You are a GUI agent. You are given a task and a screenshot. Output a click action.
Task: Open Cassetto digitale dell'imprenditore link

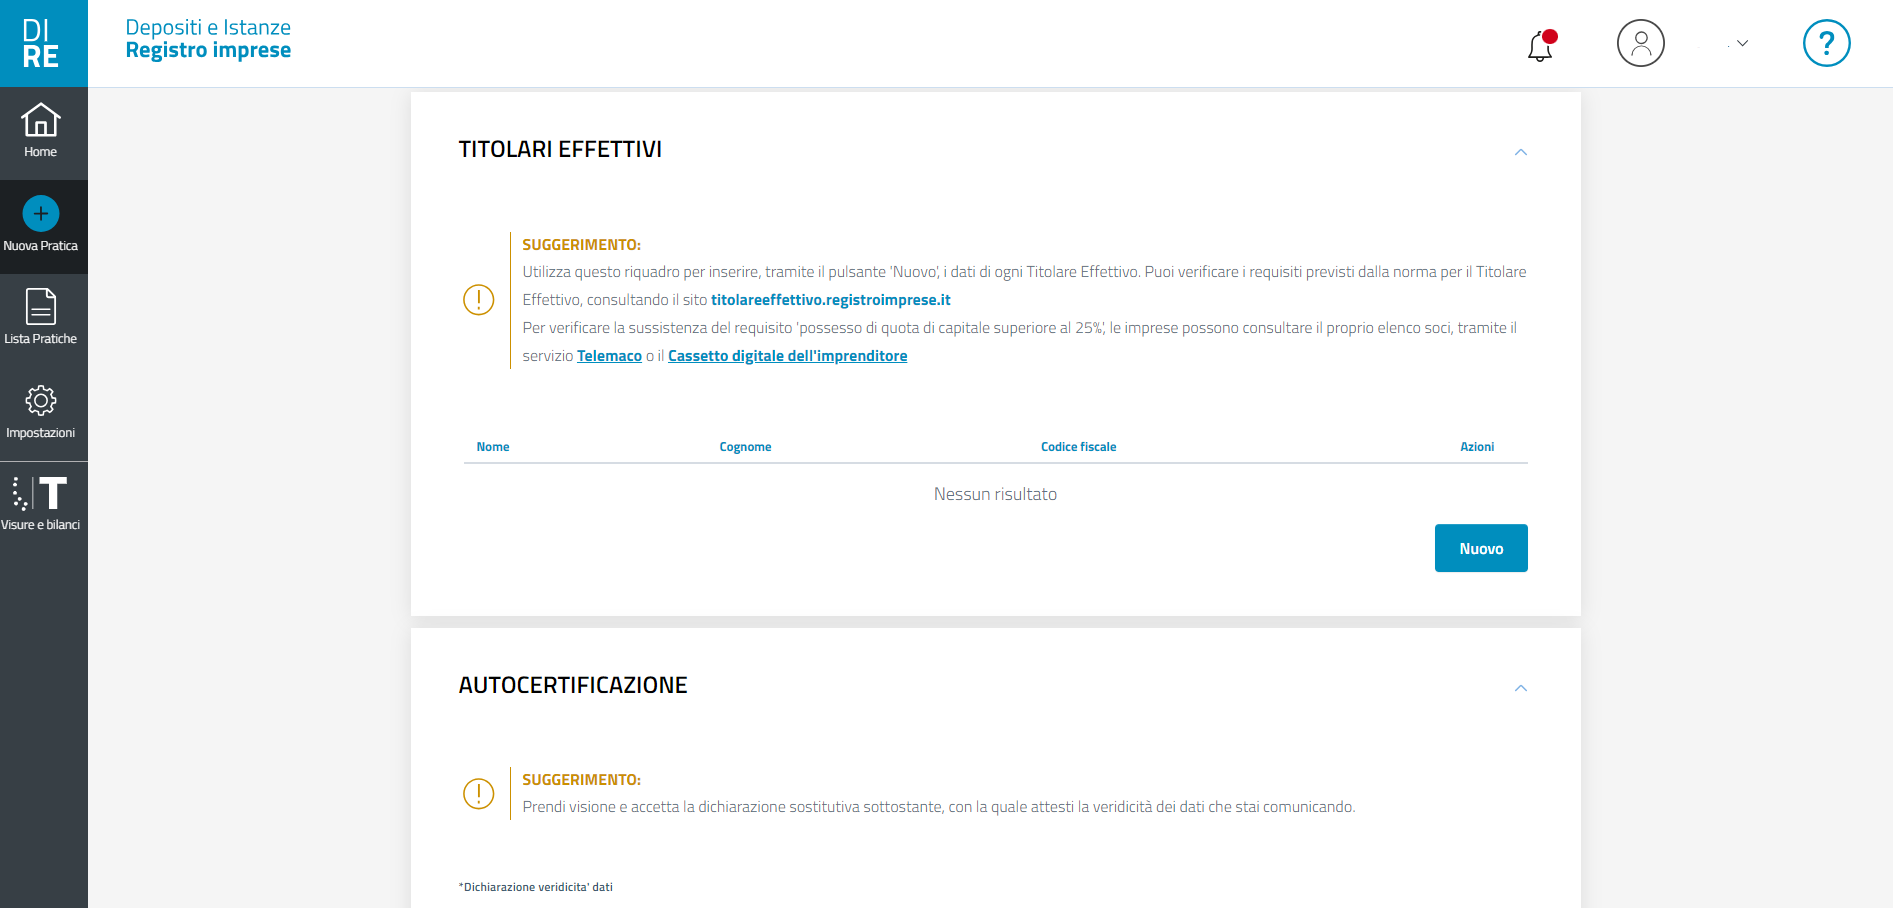pyautogui.click(x=787, y=356)
